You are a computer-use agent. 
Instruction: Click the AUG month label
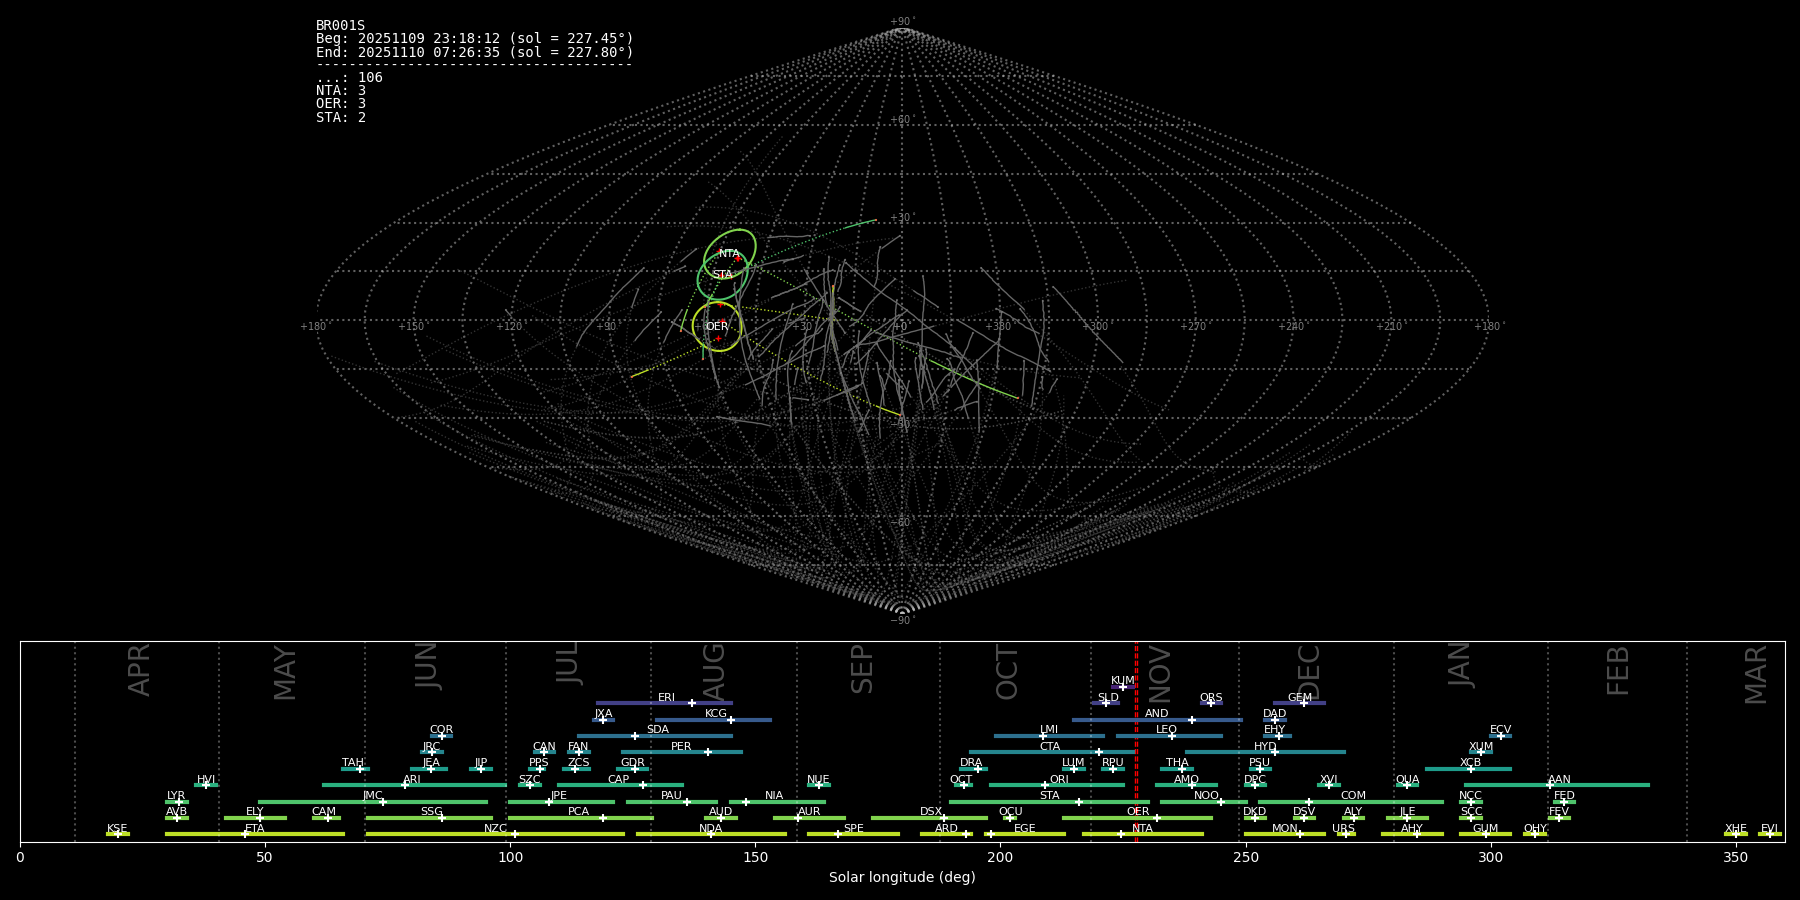click(x=714, y=672)
